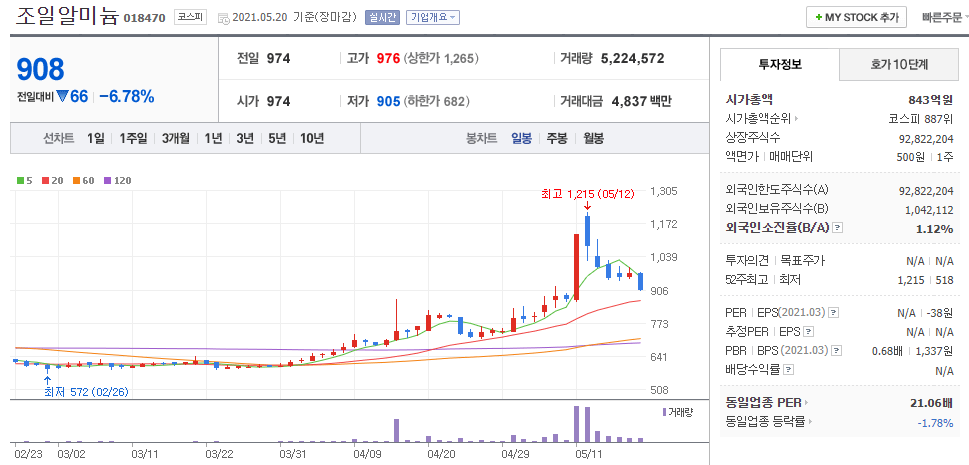
Task: Click the change rate -6.78%
Action: (127, 96)
